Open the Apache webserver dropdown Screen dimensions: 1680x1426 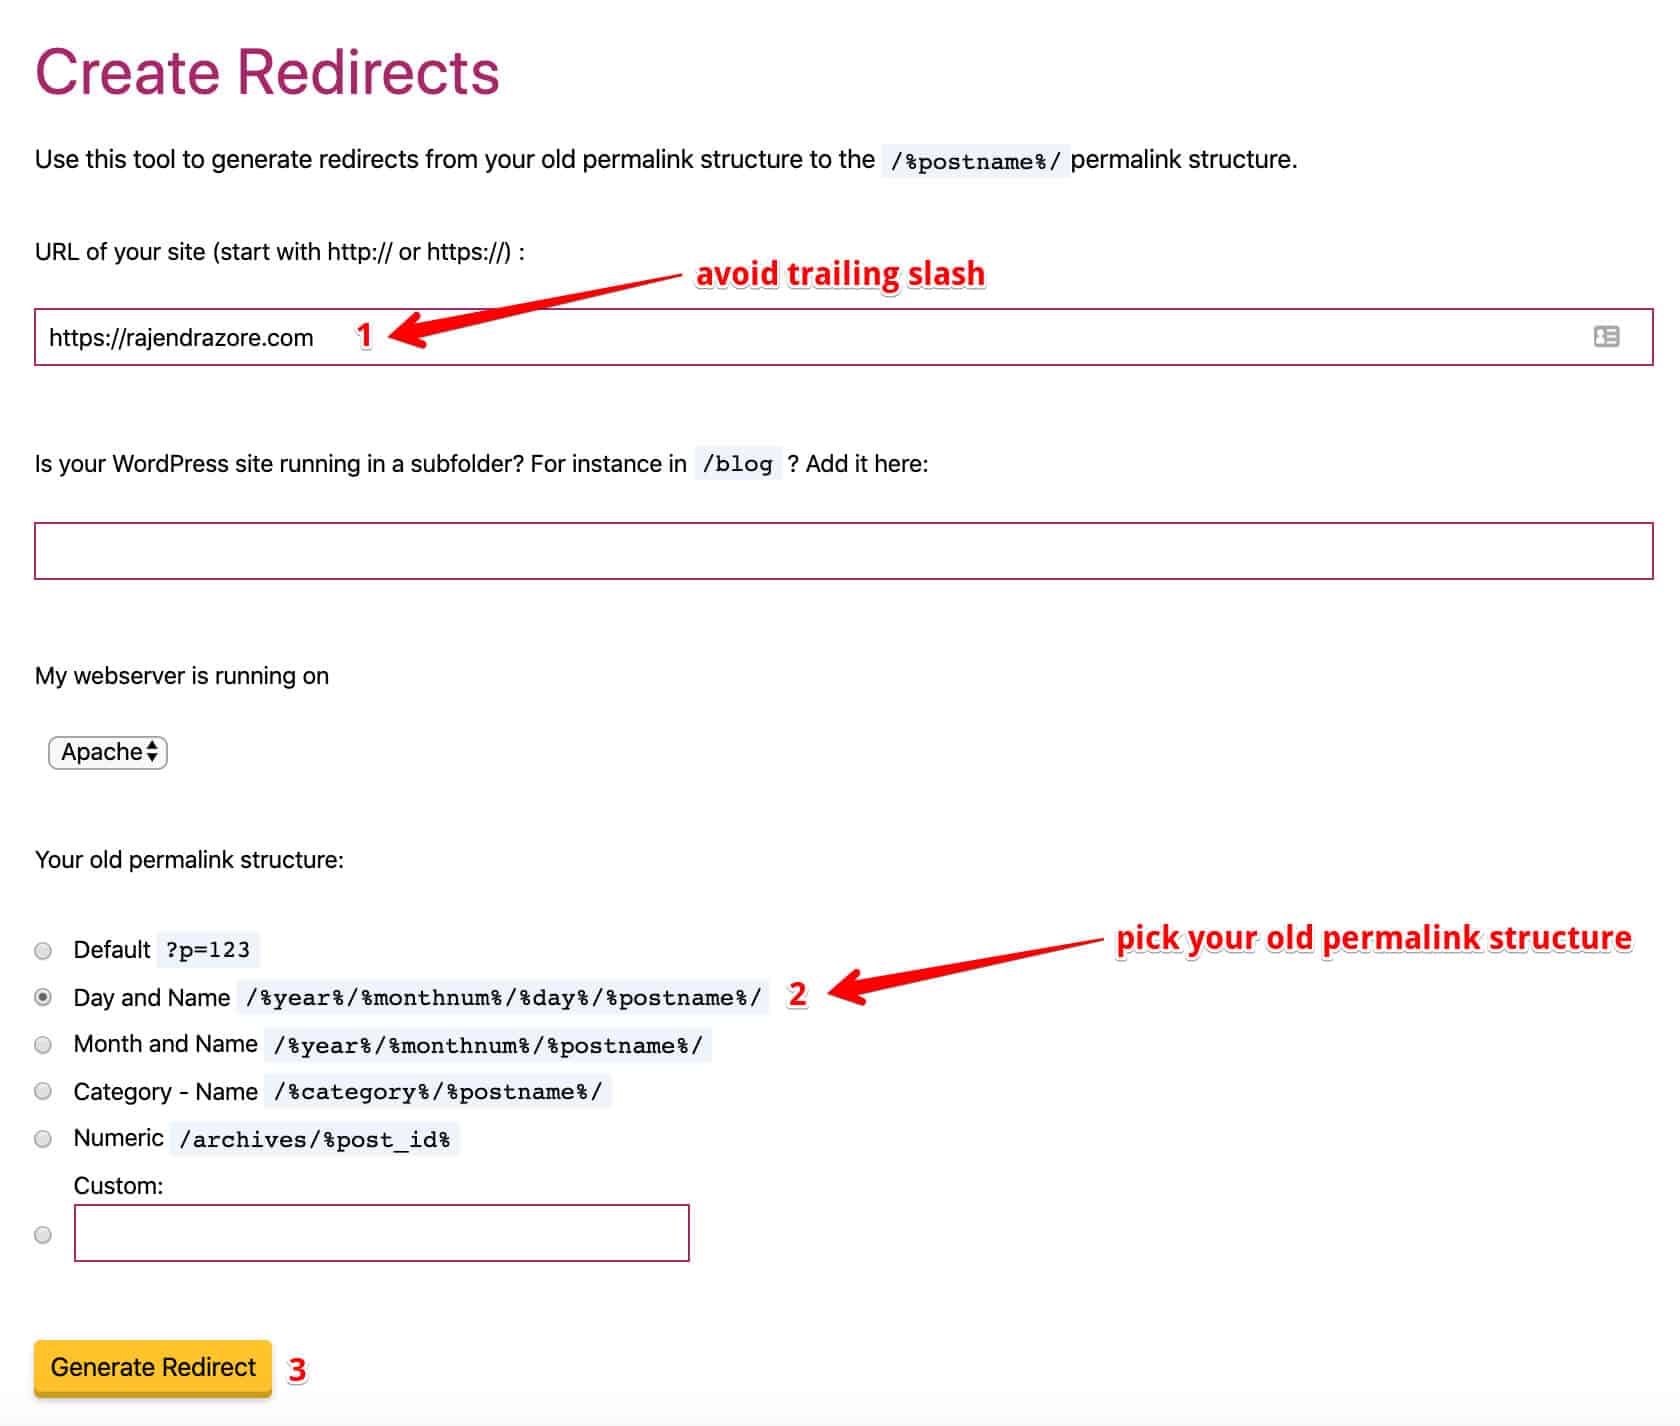pyautogui.click(x=108, y=752)
